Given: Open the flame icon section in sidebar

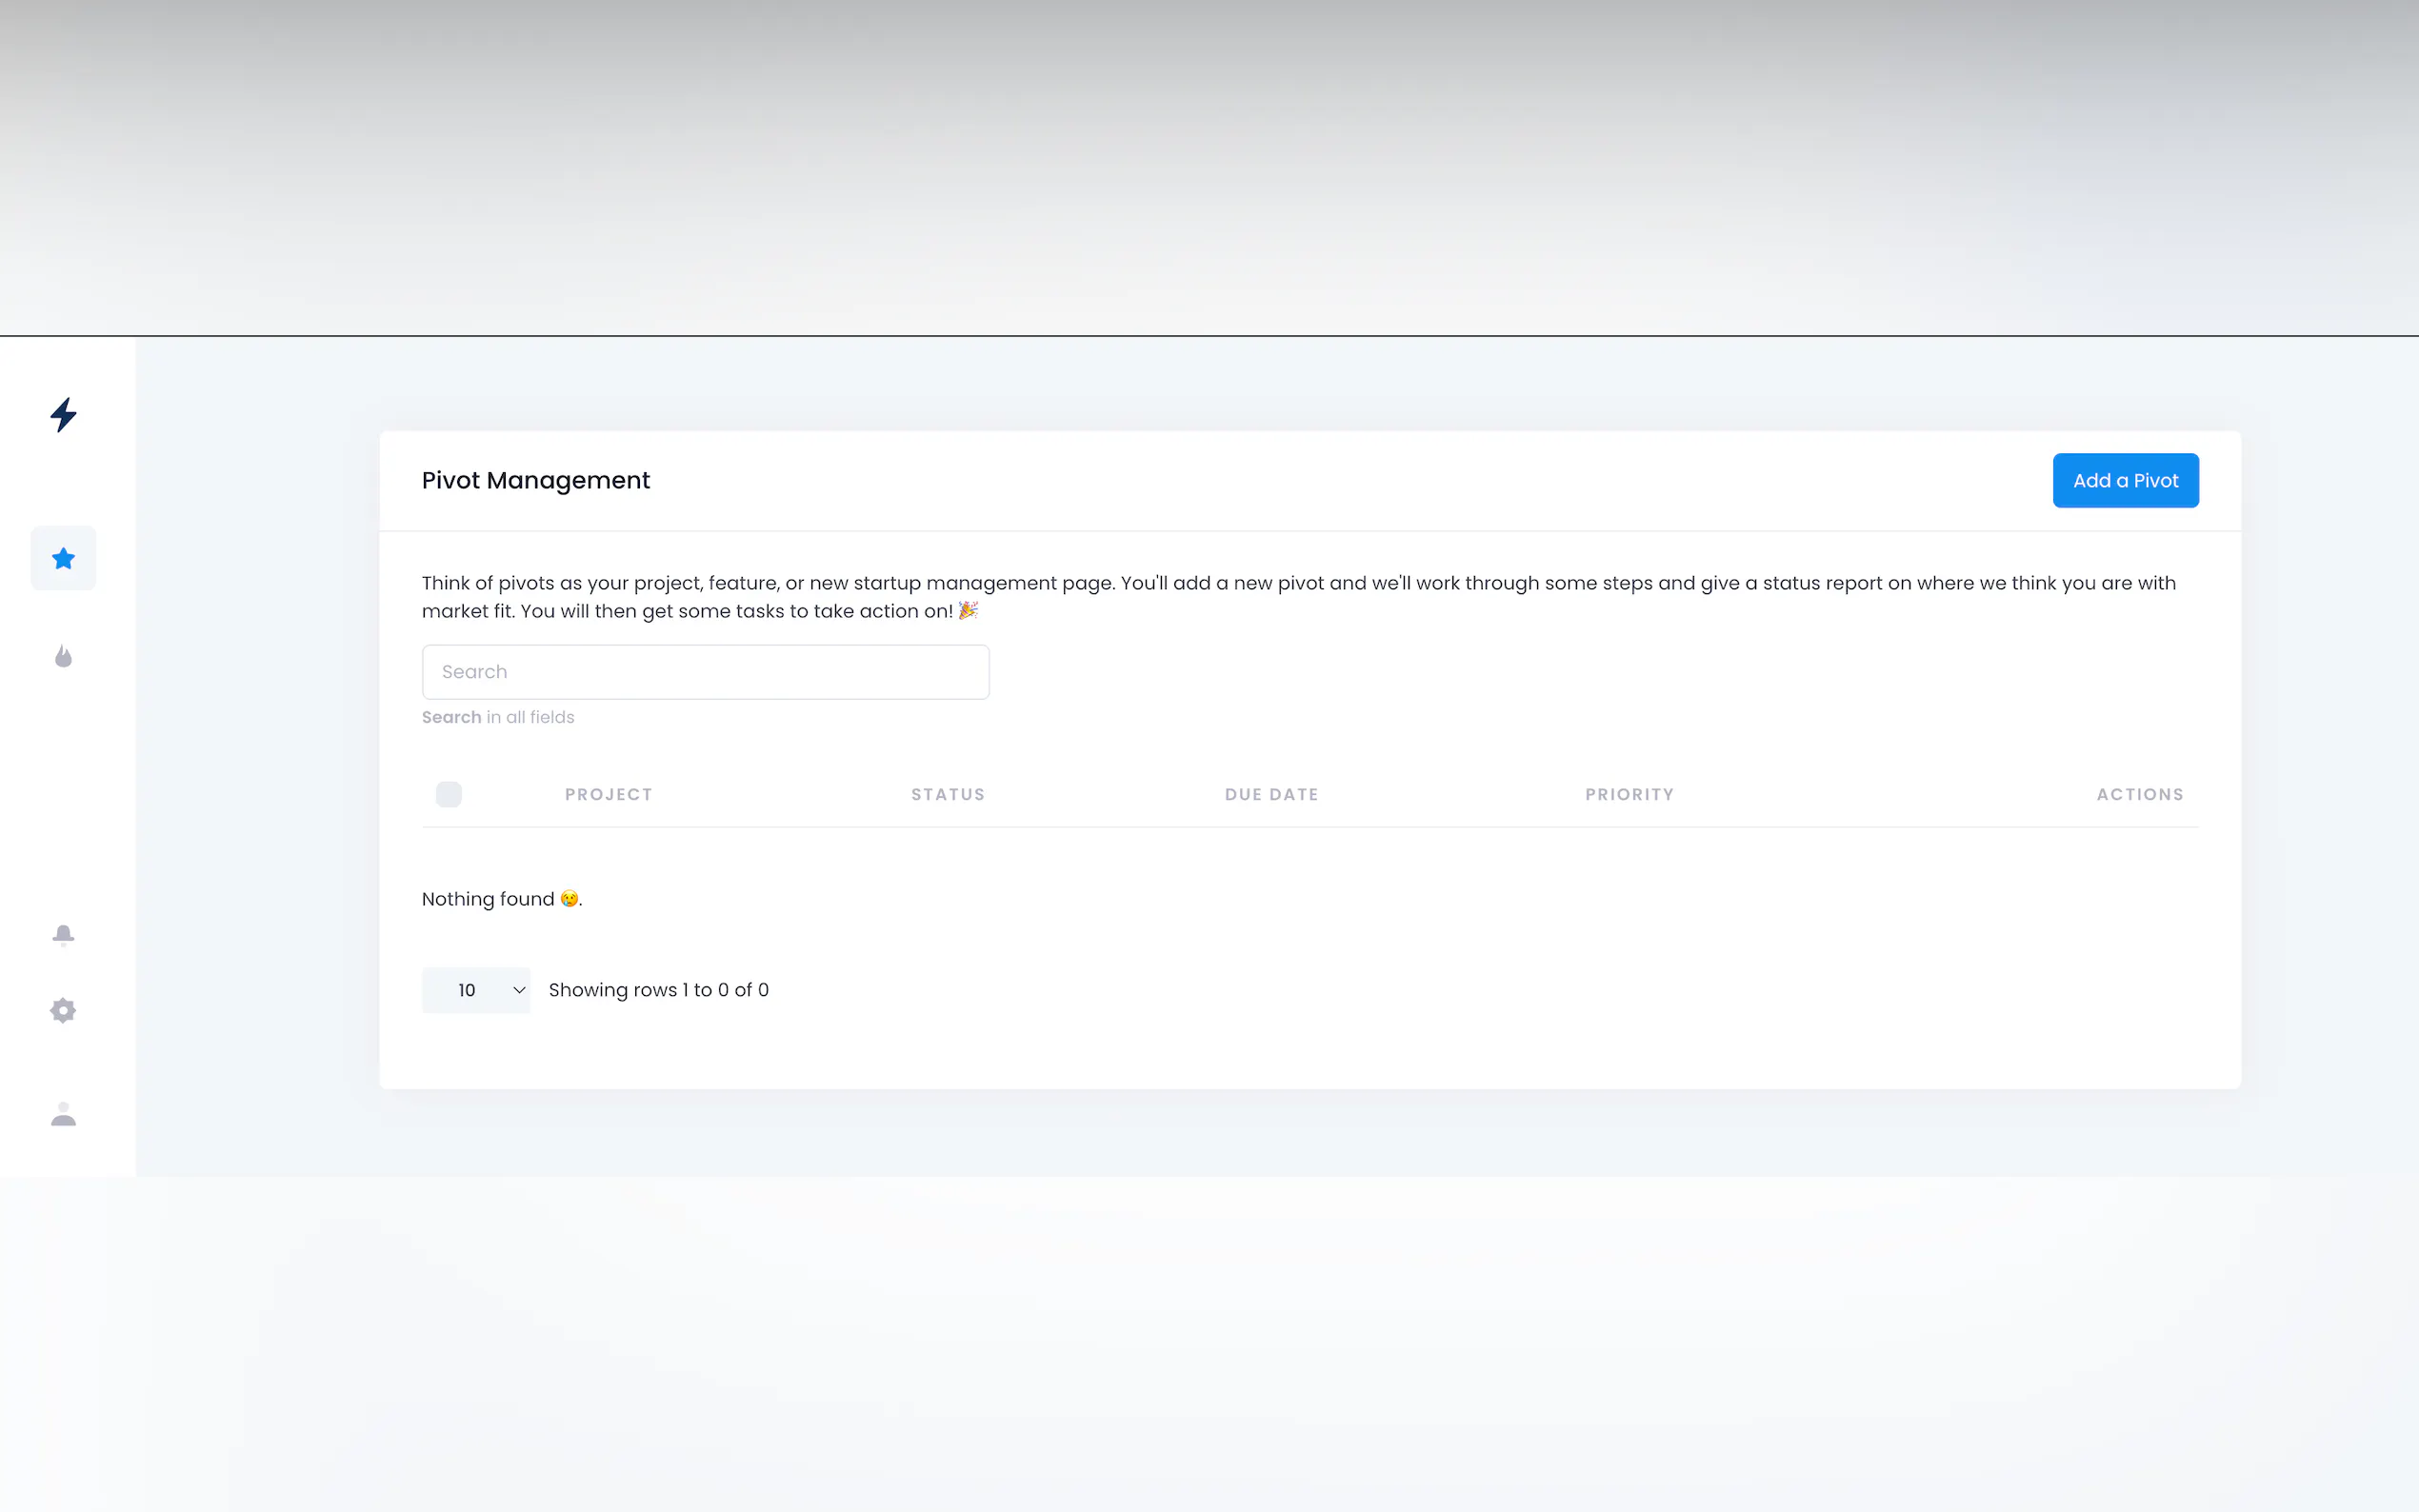Looking at the screenshot, I should tap(63, 656).
